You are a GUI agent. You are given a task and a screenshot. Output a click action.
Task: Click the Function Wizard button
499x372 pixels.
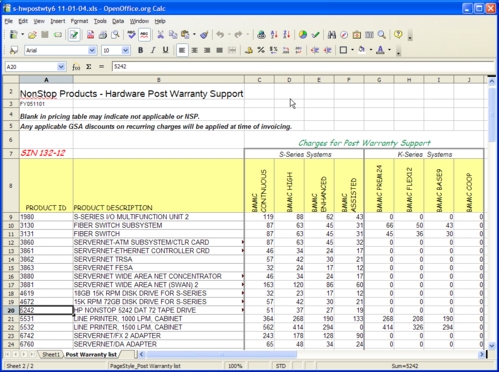[x=76, y=67]
